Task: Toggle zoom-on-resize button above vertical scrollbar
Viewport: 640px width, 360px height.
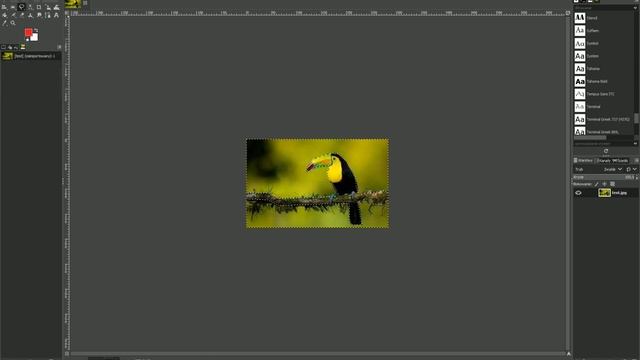Action: point(568,13)
